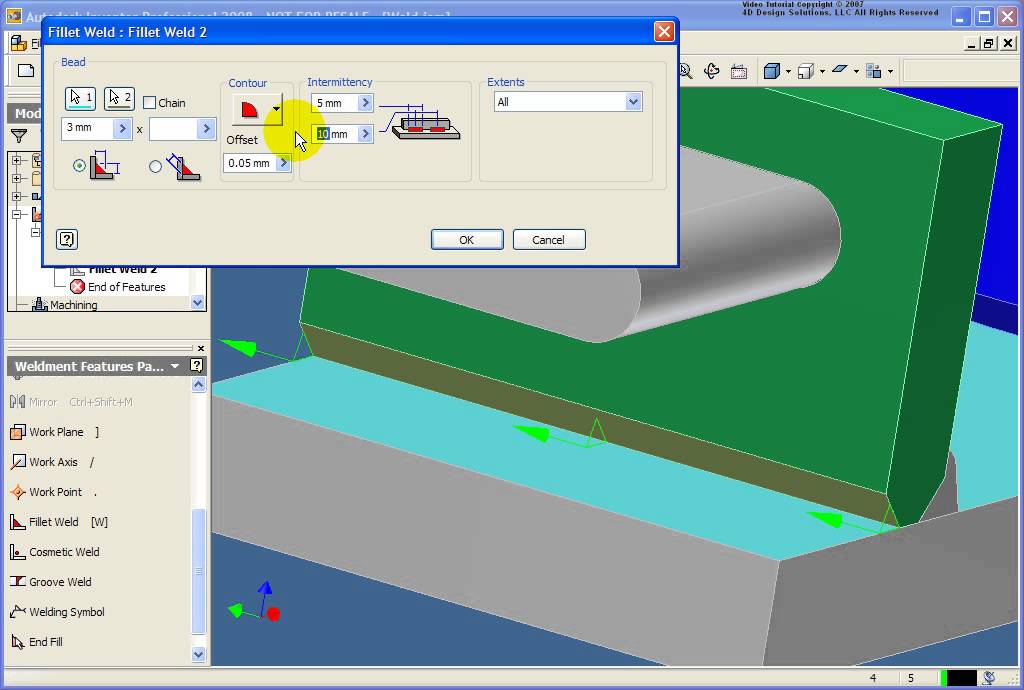Activate face set 1 selector
1024x690 pixels.
pos(80,99)
